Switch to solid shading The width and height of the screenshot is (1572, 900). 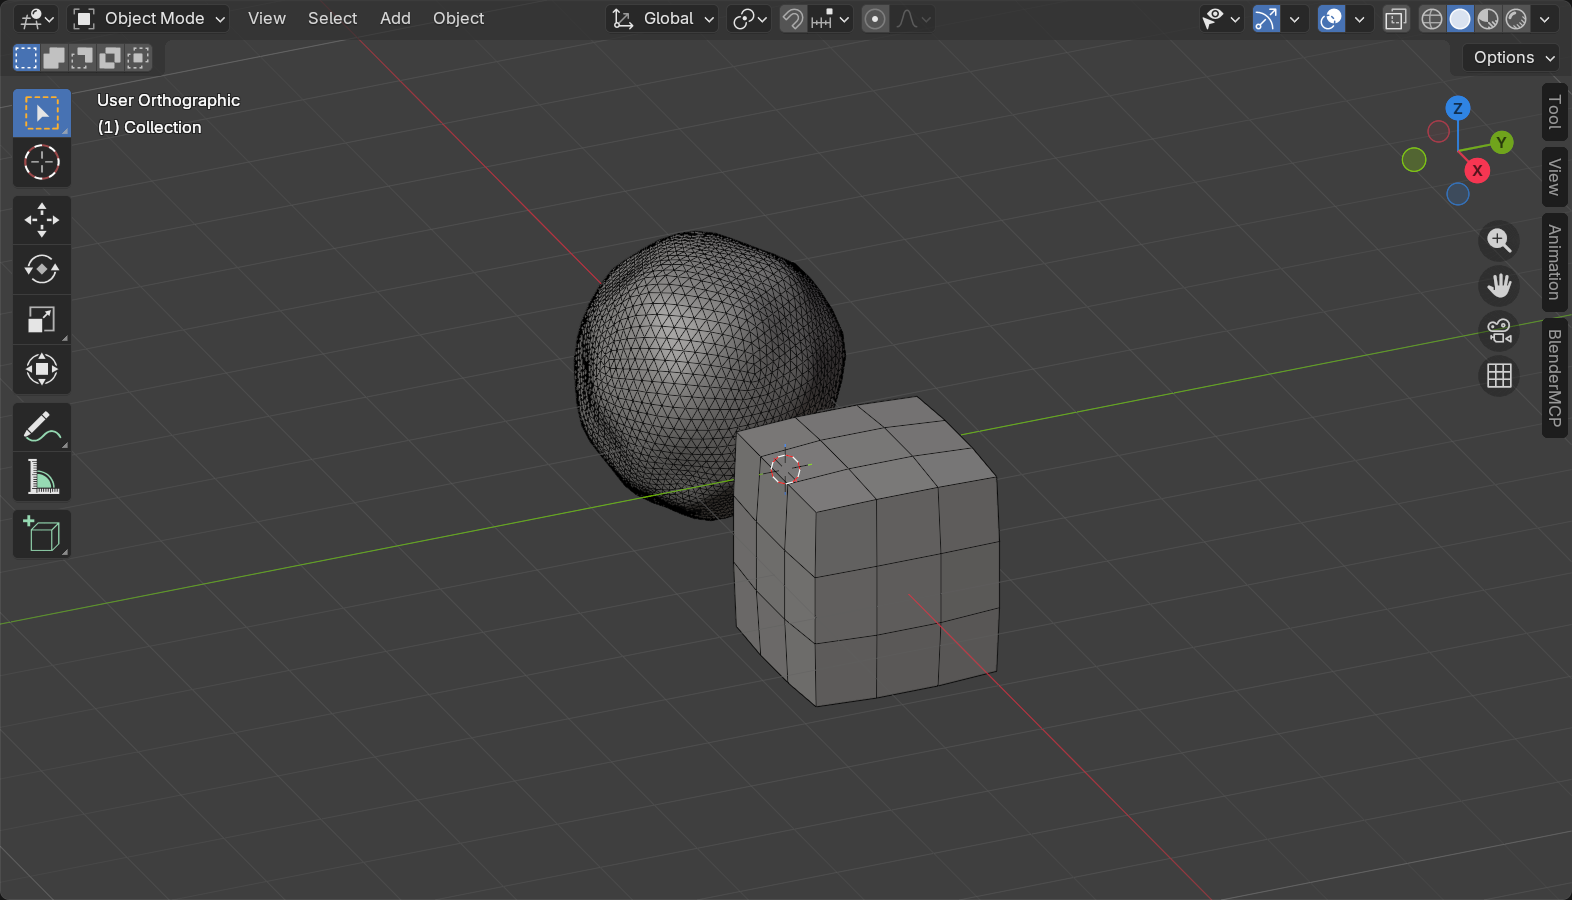coord(1460,19)
